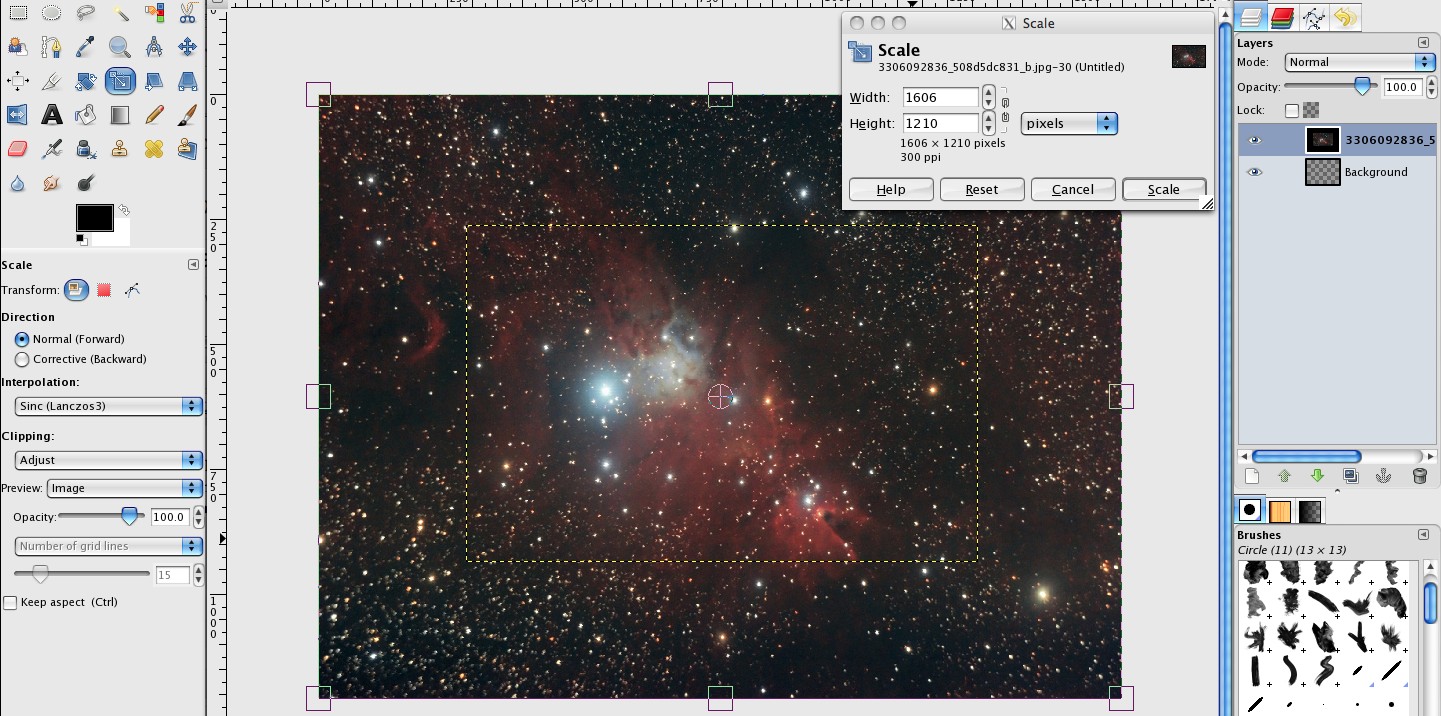Open the Interpolation Sinc (Lanczos3) dropdown
1441x716 pixels.
coord(109,406)
